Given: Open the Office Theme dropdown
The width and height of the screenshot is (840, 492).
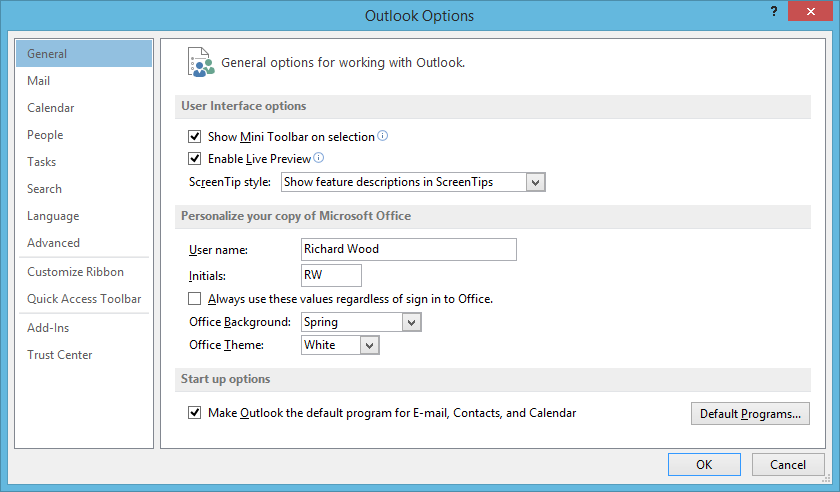Looking at the screenshot, I should point(340,345).
